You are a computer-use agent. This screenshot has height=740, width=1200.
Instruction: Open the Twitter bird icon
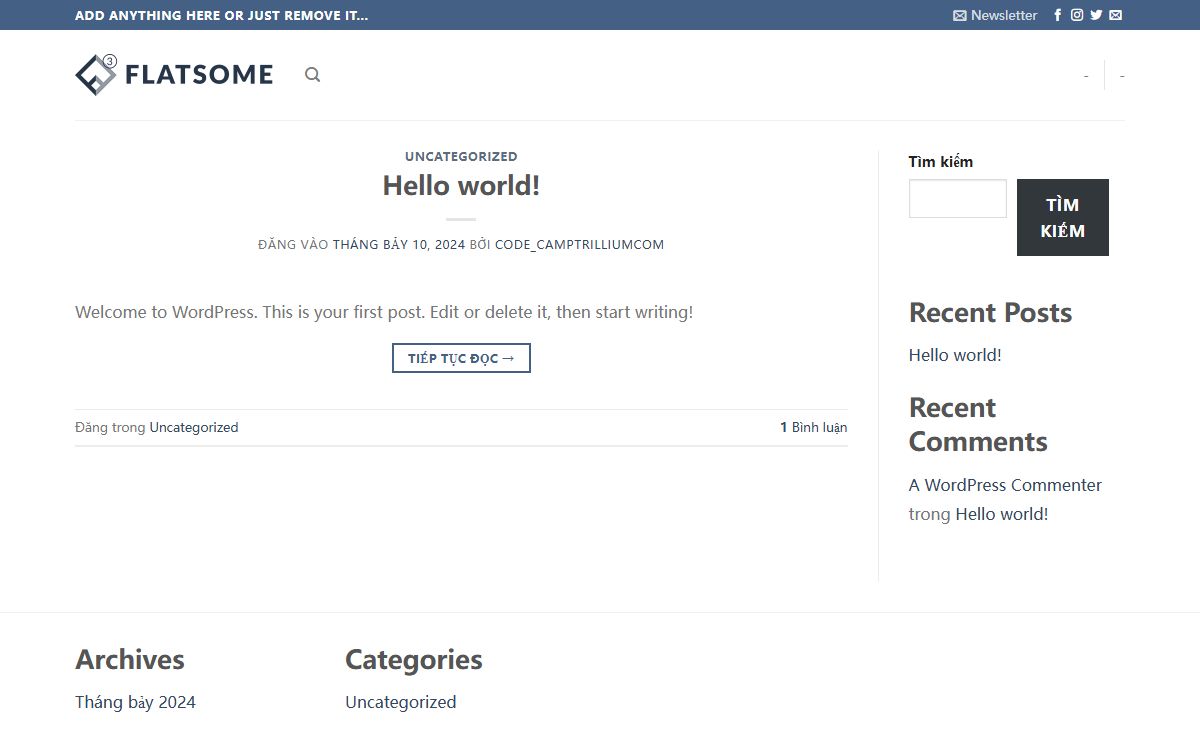(x=1096, y=15)
